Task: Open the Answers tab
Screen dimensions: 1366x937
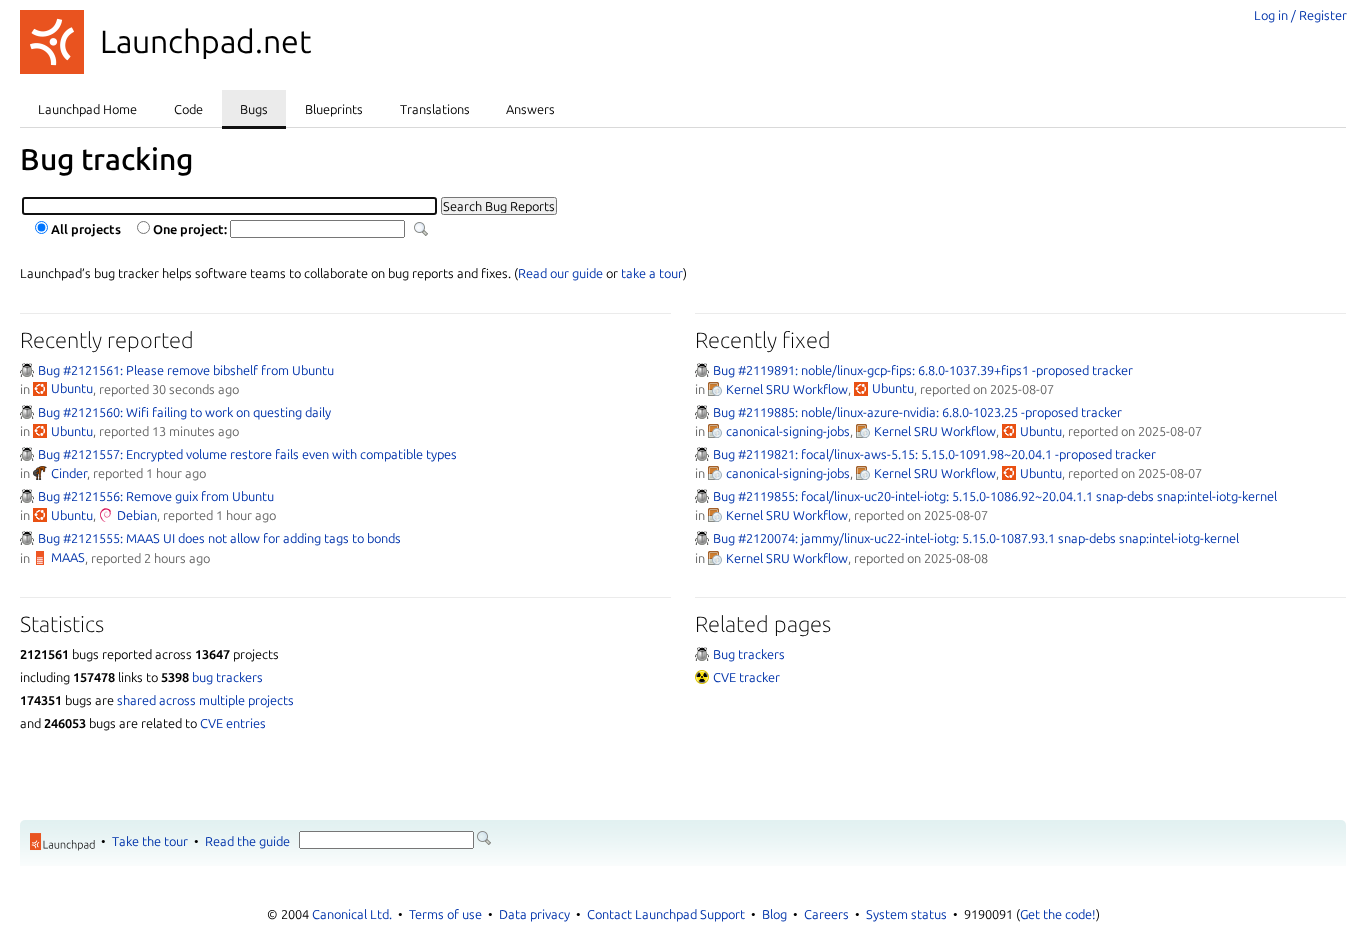Action: pos(530,109)
